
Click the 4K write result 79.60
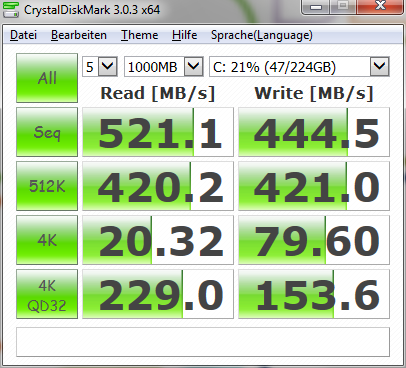click(314, 240)
